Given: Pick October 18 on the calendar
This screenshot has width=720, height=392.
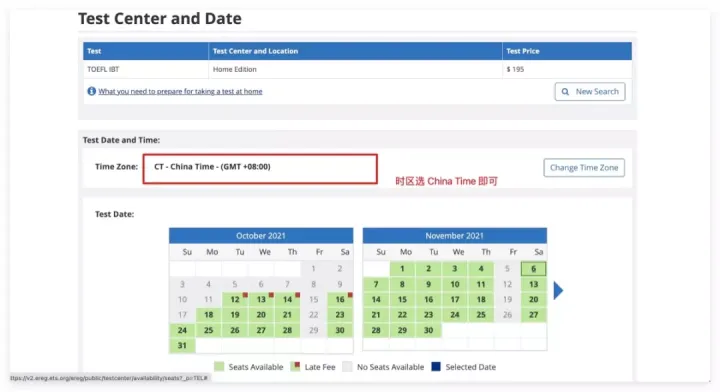Looking at the screenshot, I should (x=208, y=315).
